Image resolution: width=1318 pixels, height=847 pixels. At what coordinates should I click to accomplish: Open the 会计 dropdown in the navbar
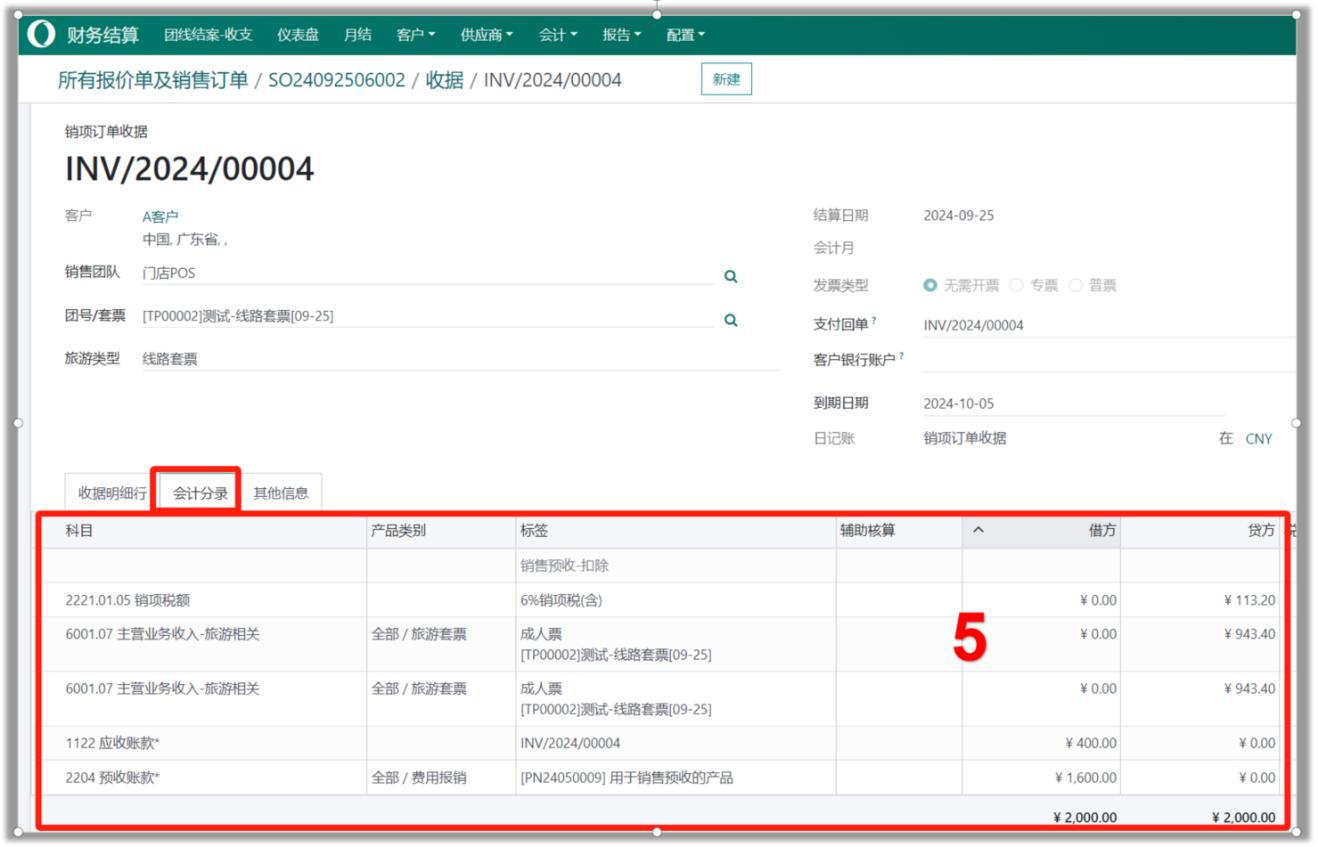coord(558,35)
